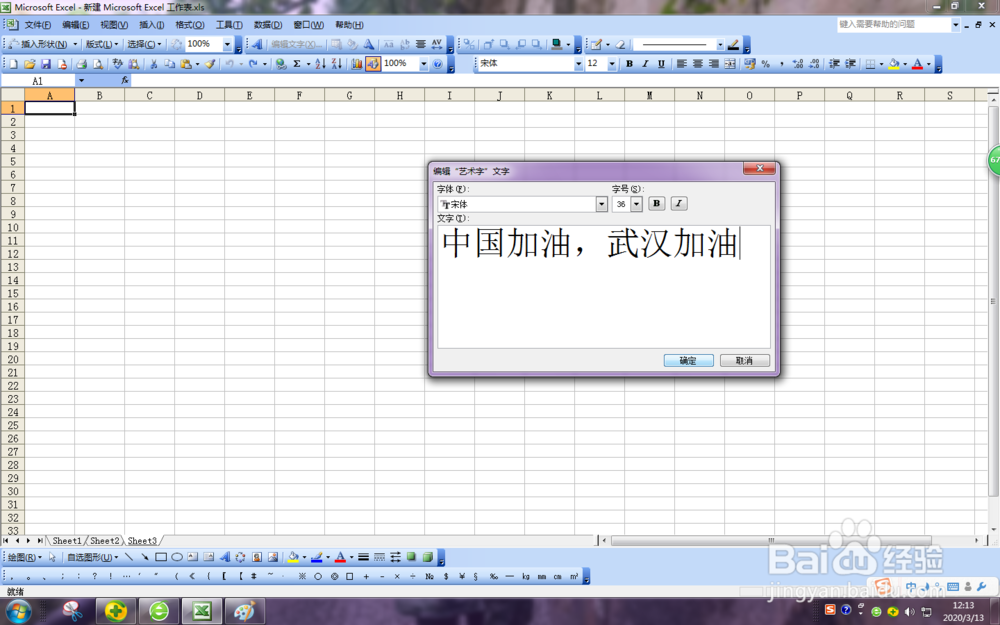Viewport: 1000px width, 625px height.
Task: Expand the font size dropdown in WordArt dialog
Action: pos(636,204)
